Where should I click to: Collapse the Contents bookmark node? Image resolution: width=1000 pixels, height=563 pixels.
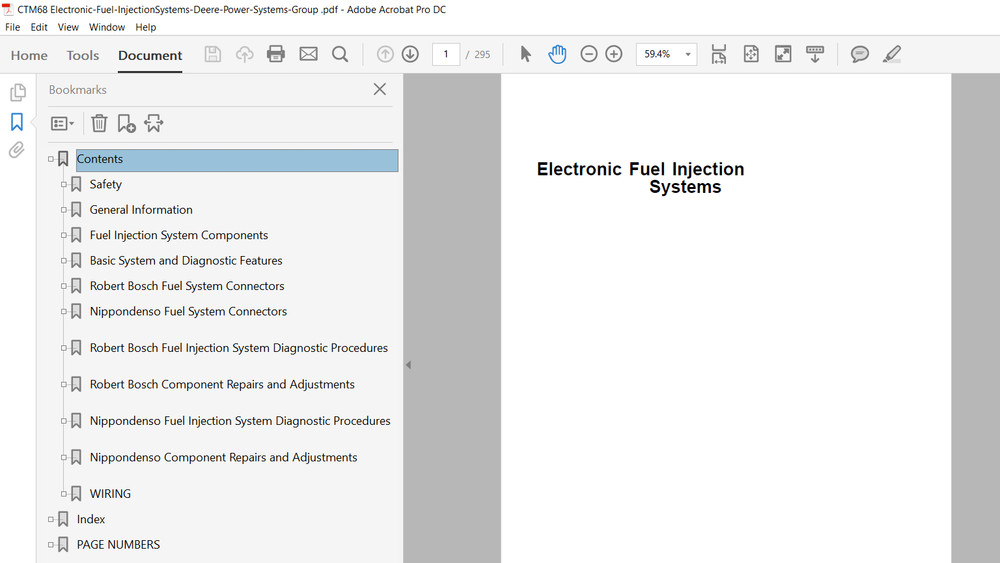pyautogui.click(x=50, y=159)
